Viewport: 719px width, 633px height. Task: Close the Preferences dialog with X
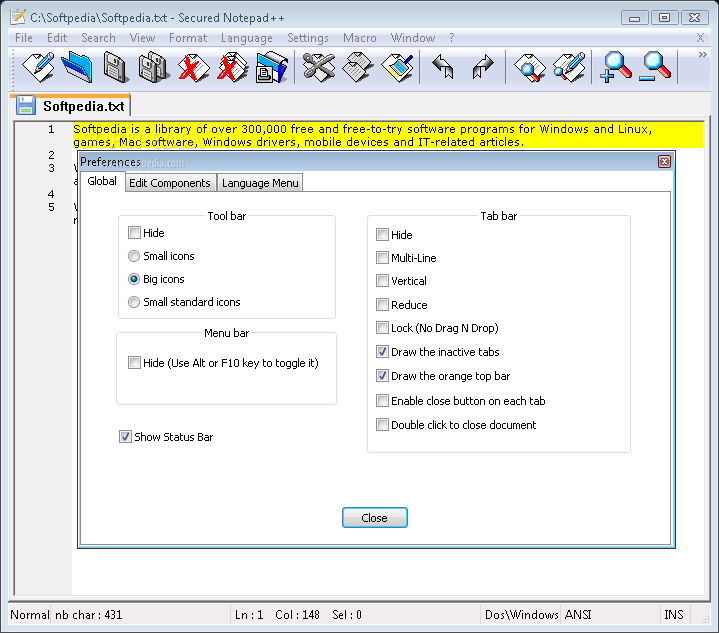click(x=664, y=161)
